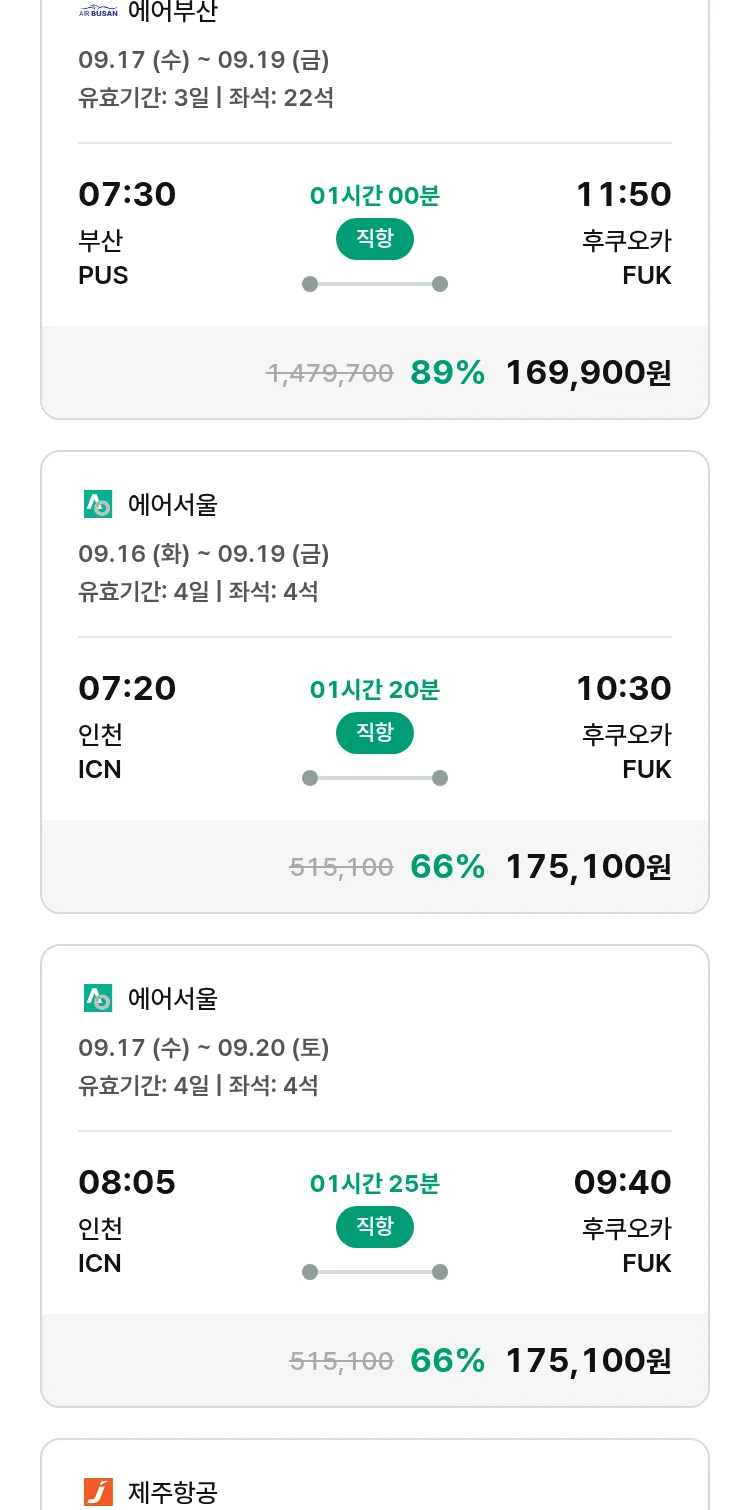Select the 175,100원 price for 09.16 flight

588,867
